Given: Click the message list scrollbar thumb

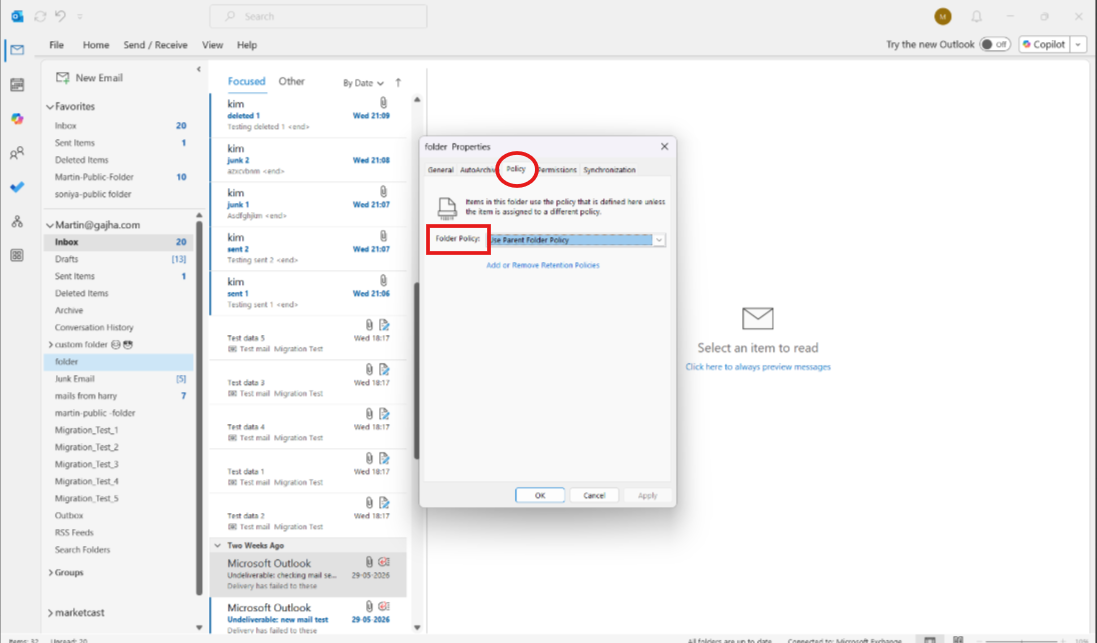Looking at the screenshot, I should [x=417, y=371].
